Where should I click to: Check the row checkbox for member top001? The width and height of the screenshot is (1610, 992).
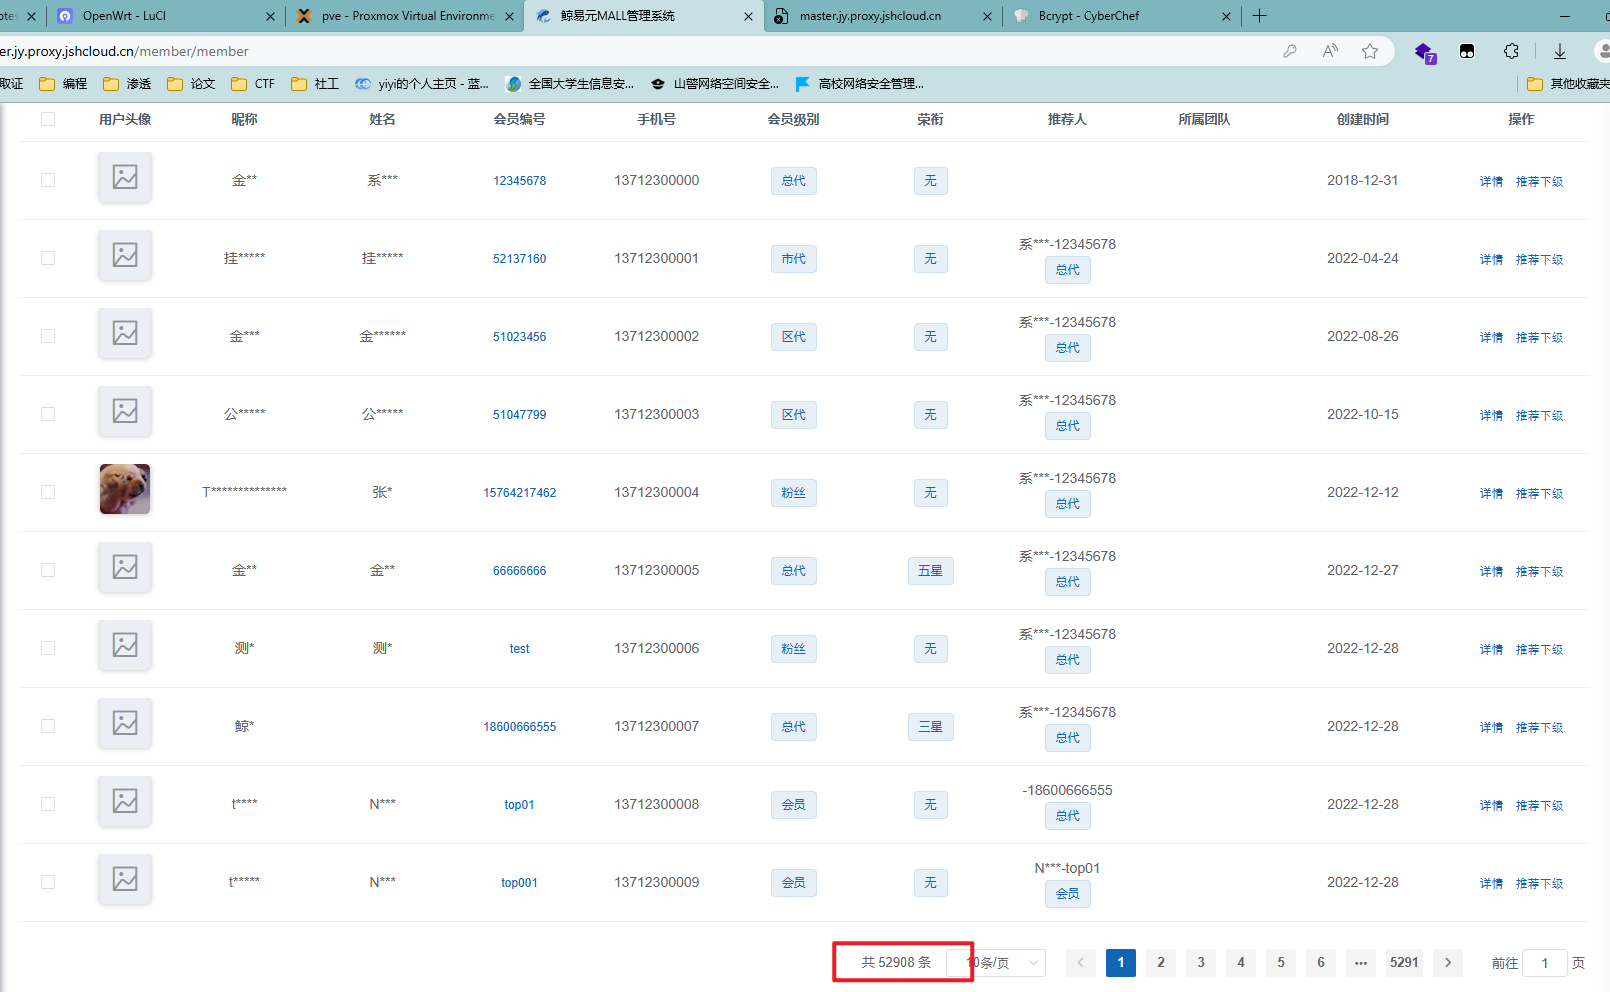tap(48, 882)
